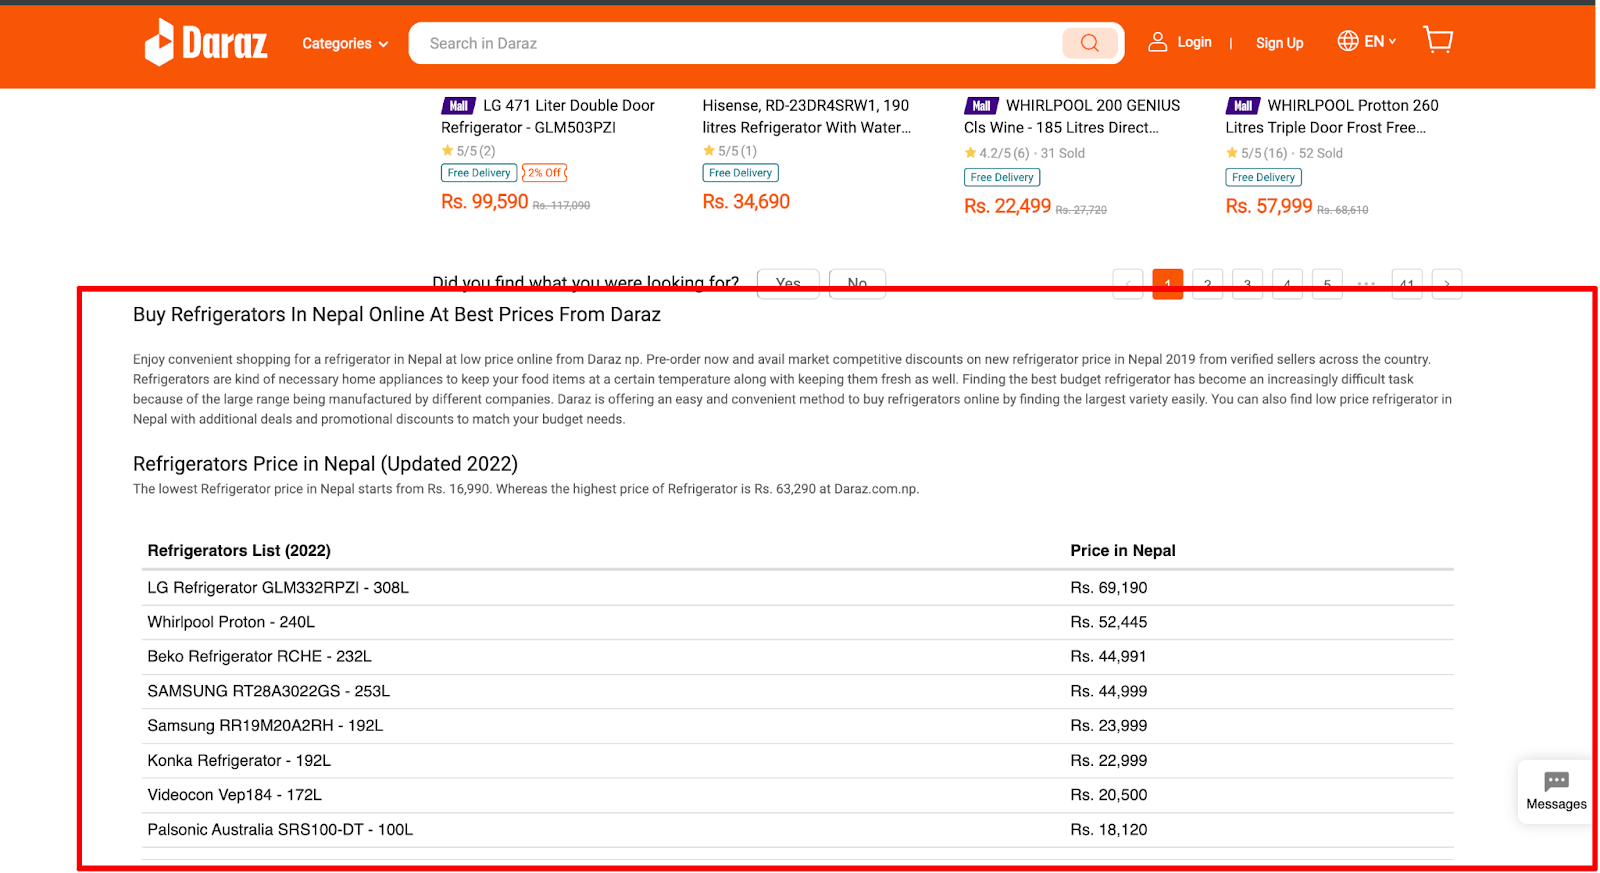Click the 2% Off badge
1600x873 pixels.
[545, 173]
